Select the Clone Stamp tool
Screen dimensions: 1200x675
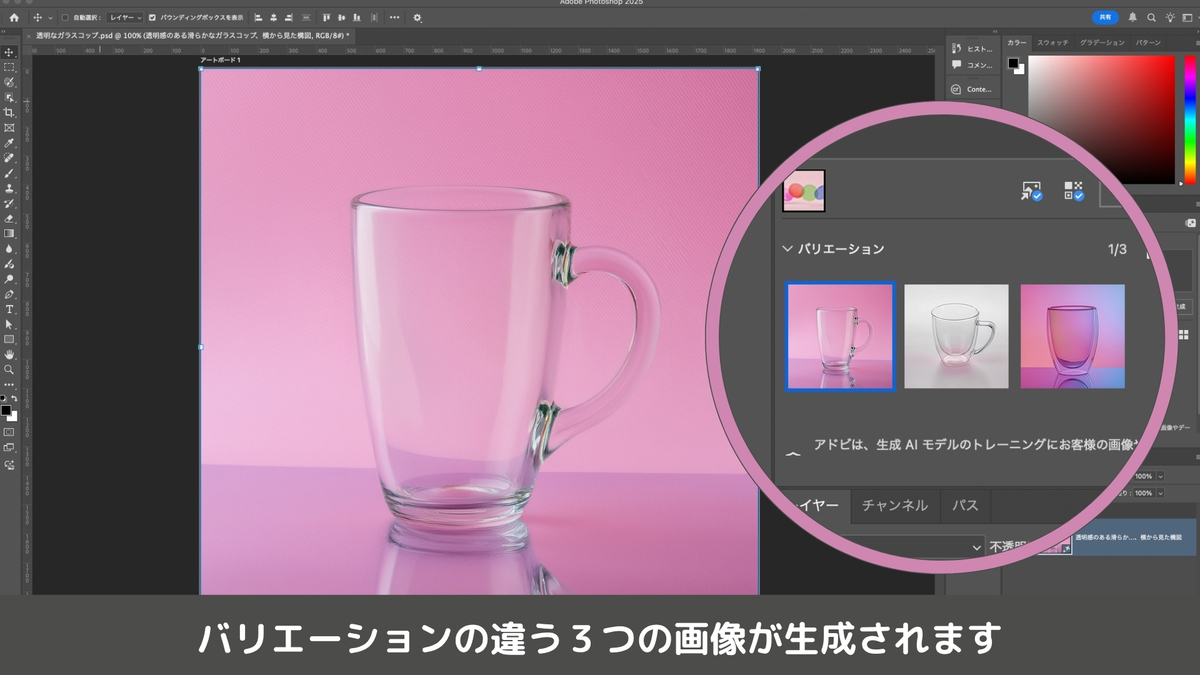(9, 188)
